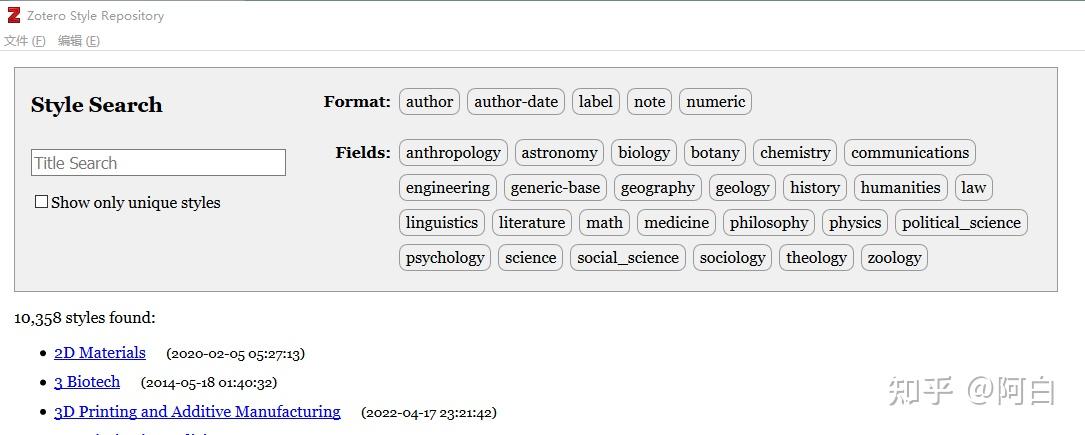This screenshot has height=435, width=1085.
Task: Open the 编辑 (E) menu
Action: (x=79, y=41)
